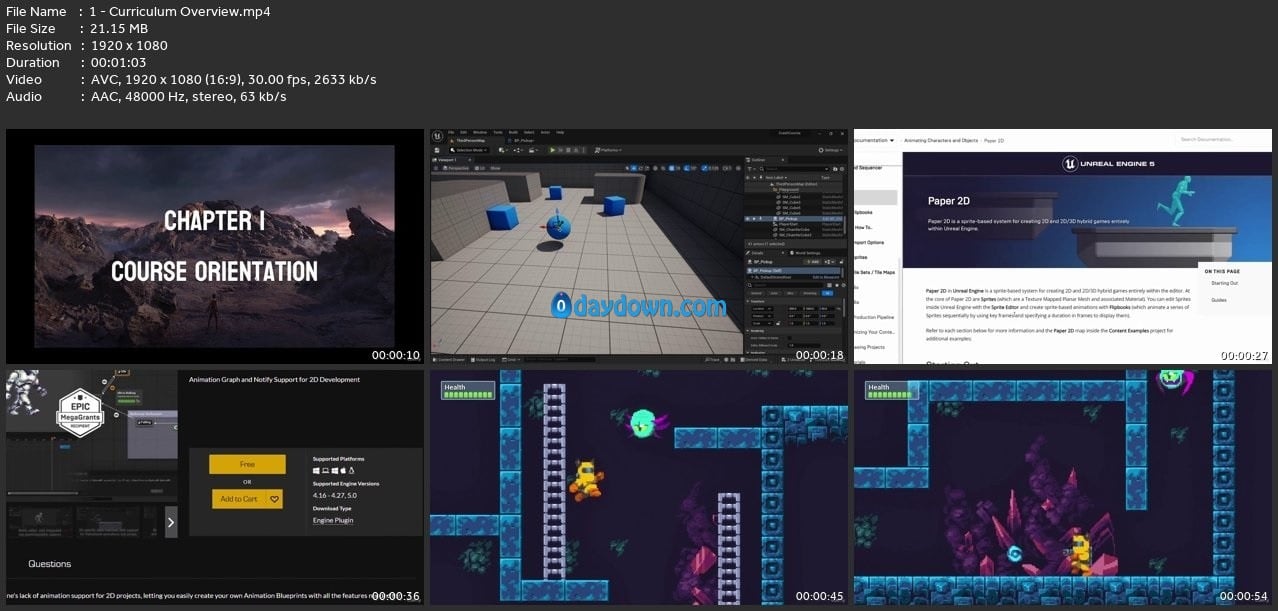Open the Window menu in Unreal Editor

click(480, 132)
